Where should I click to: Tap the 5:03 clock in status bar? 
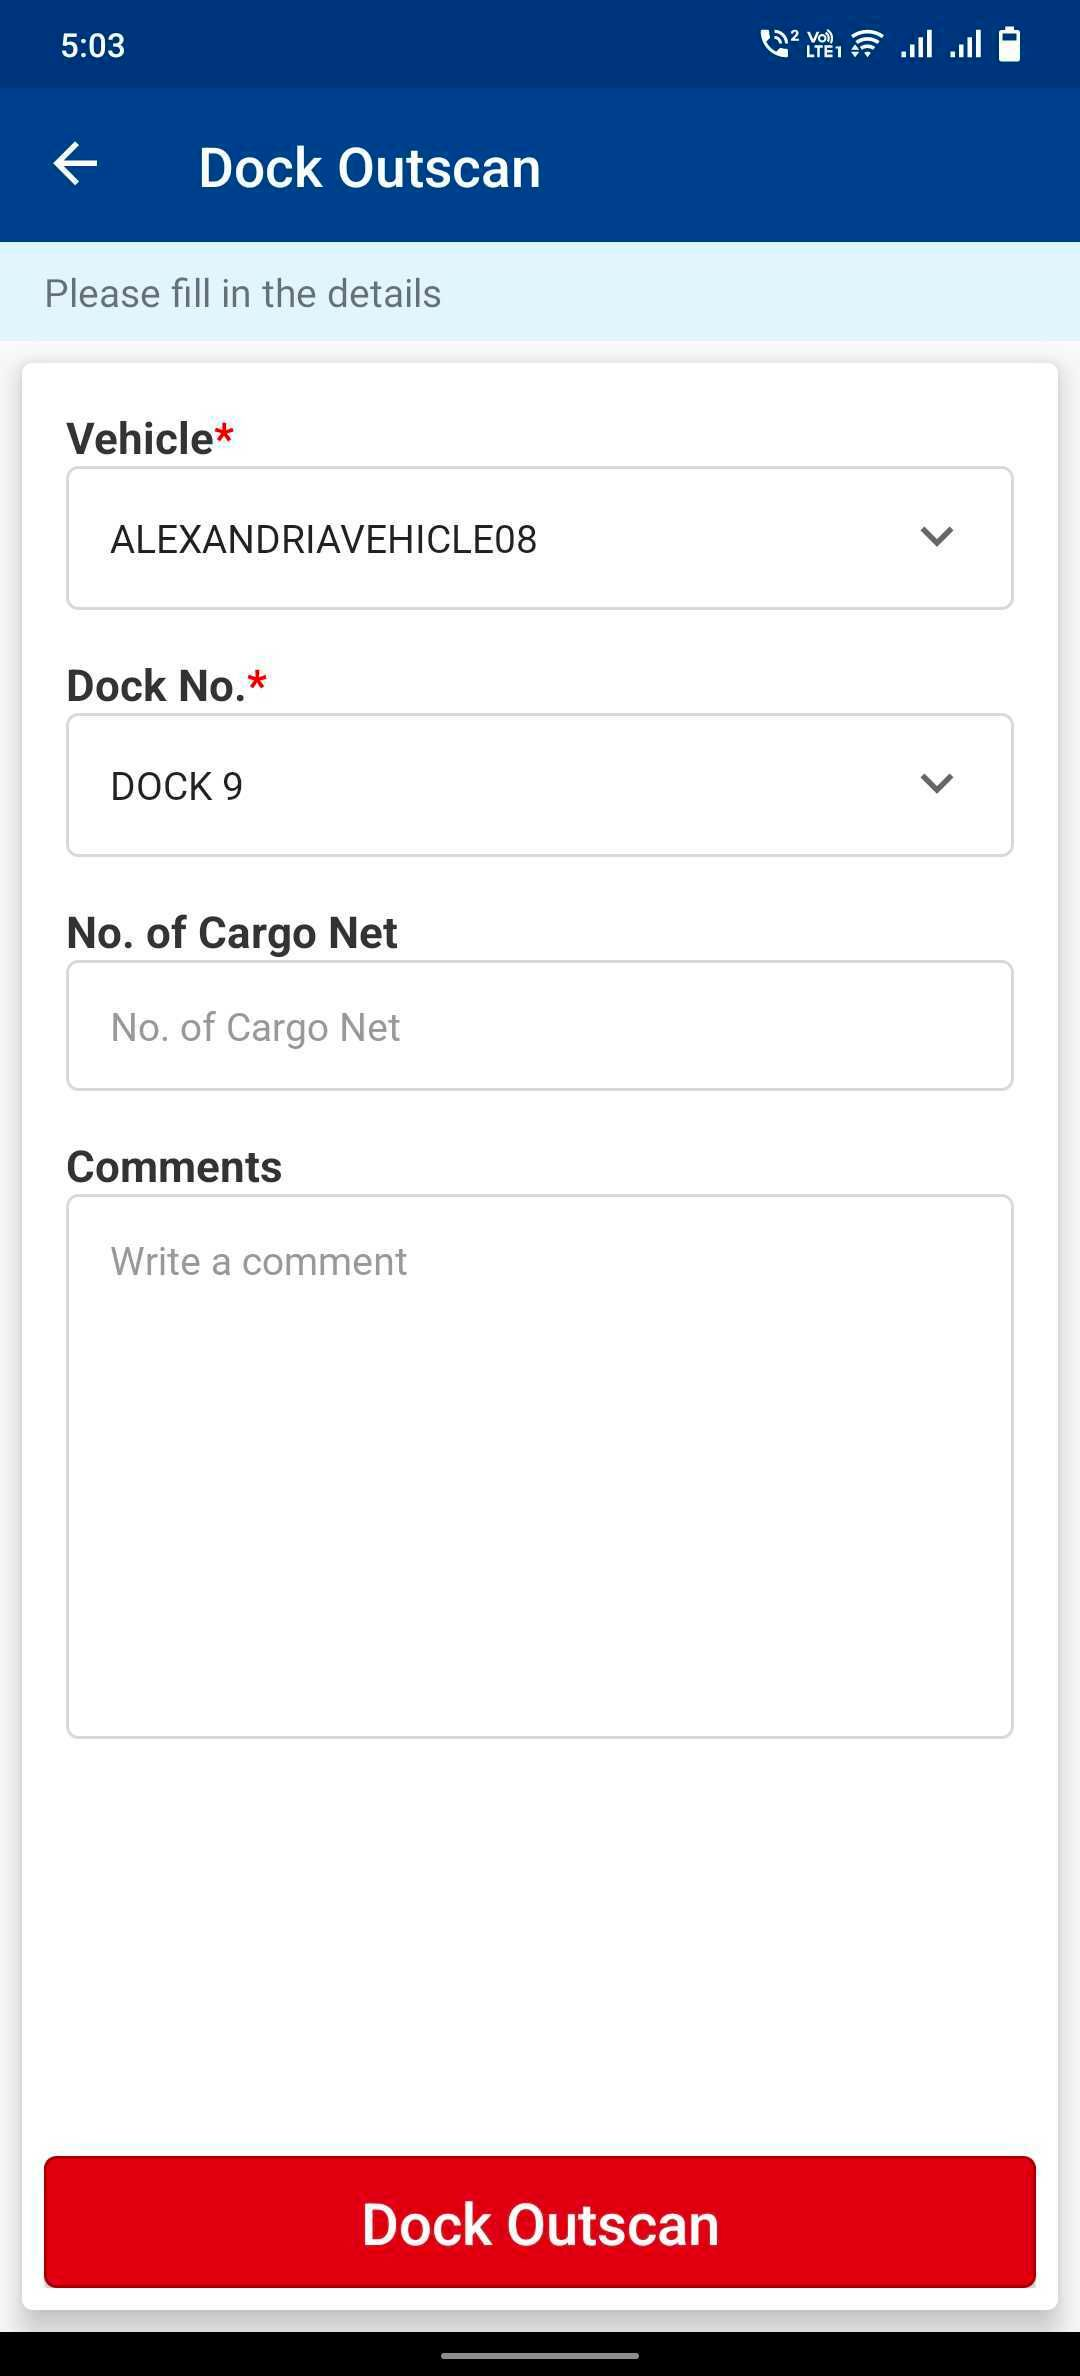tap(93, 45)
